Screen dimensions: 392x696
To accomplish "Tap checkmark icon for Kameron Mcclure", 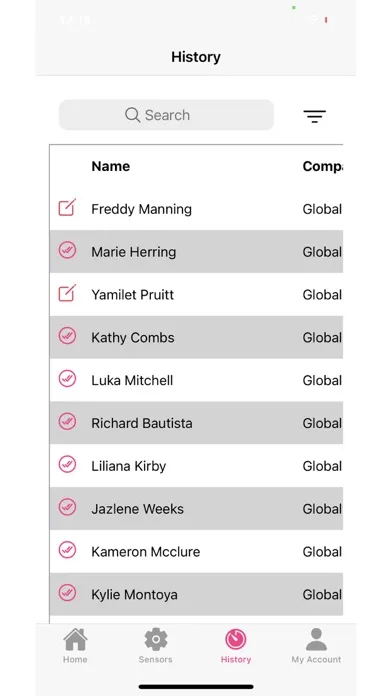I will (67, 550).
